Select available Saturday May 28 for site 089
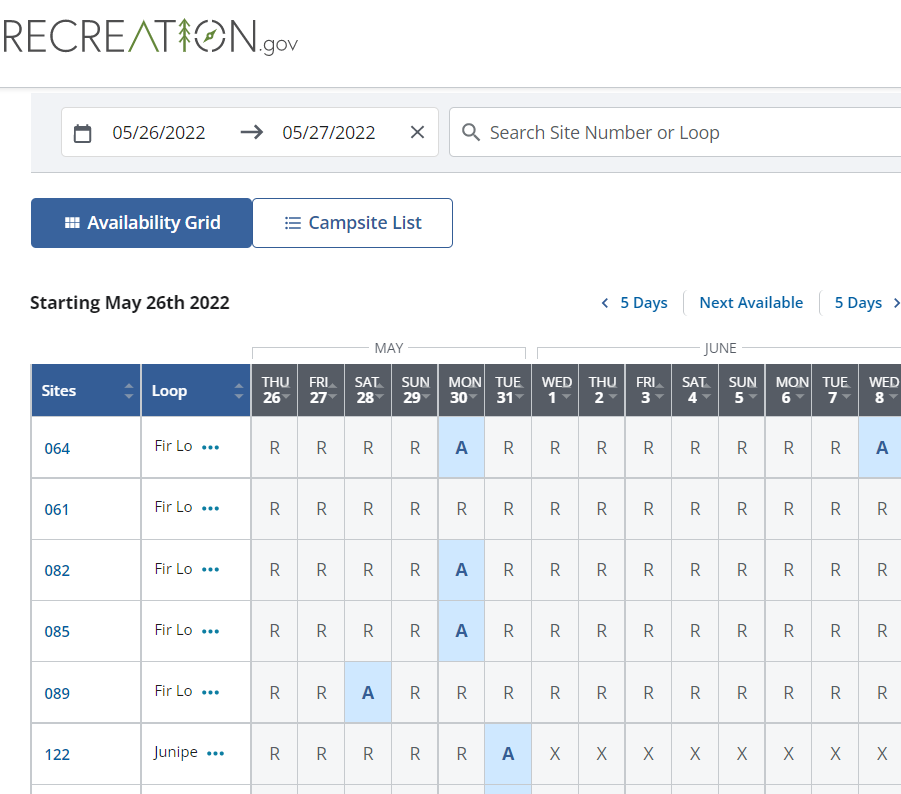 368,692
